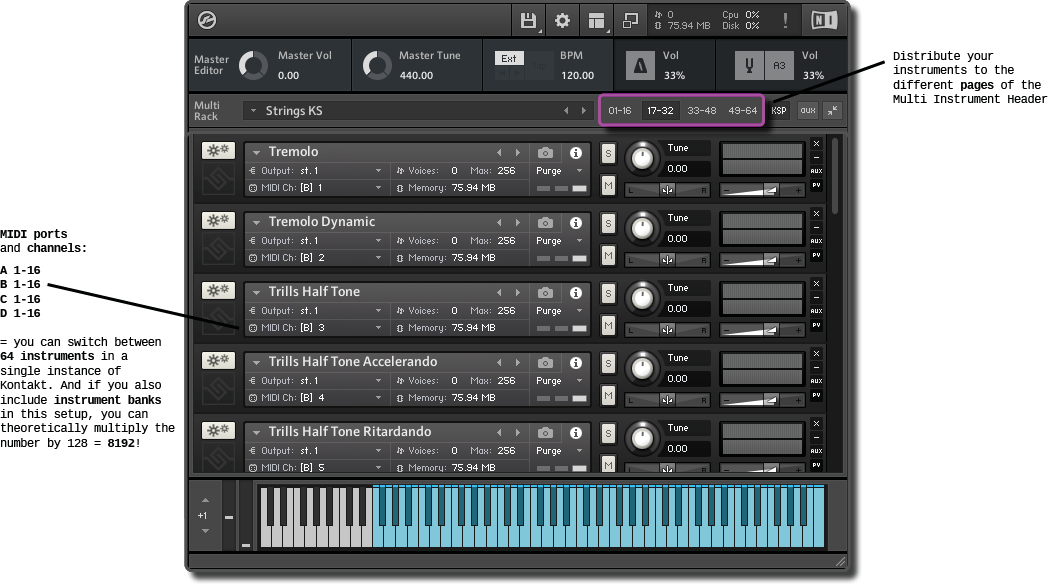This screenshot has width=1050, height=585.
Task: Toggle the metronome icon
Action: pos(641,66)
